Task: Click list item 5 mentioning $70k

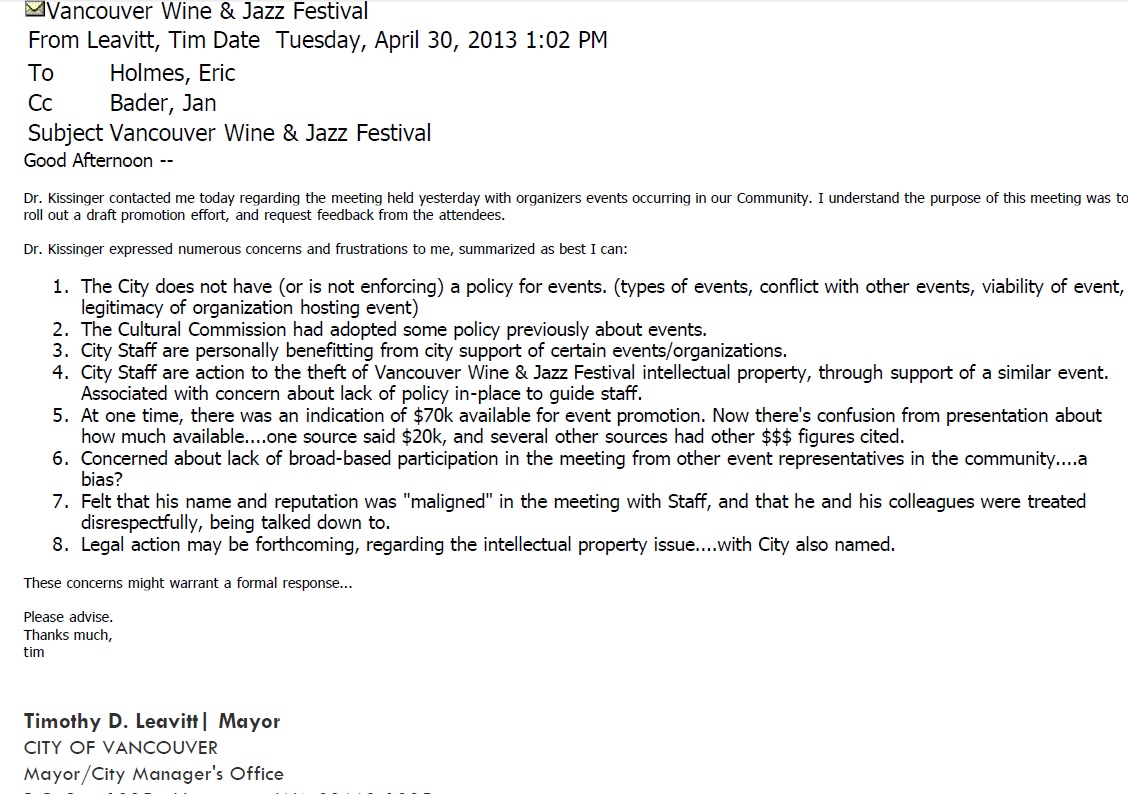Action: tap(577, 426)
